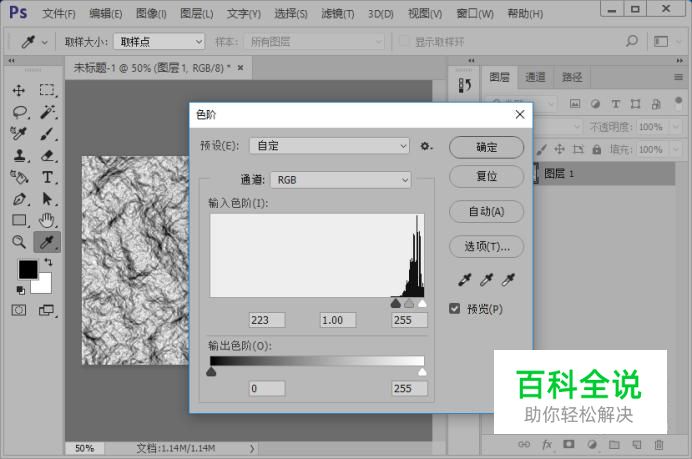Toggle the 显示取样环 checkbox

(x=403, y=41)
